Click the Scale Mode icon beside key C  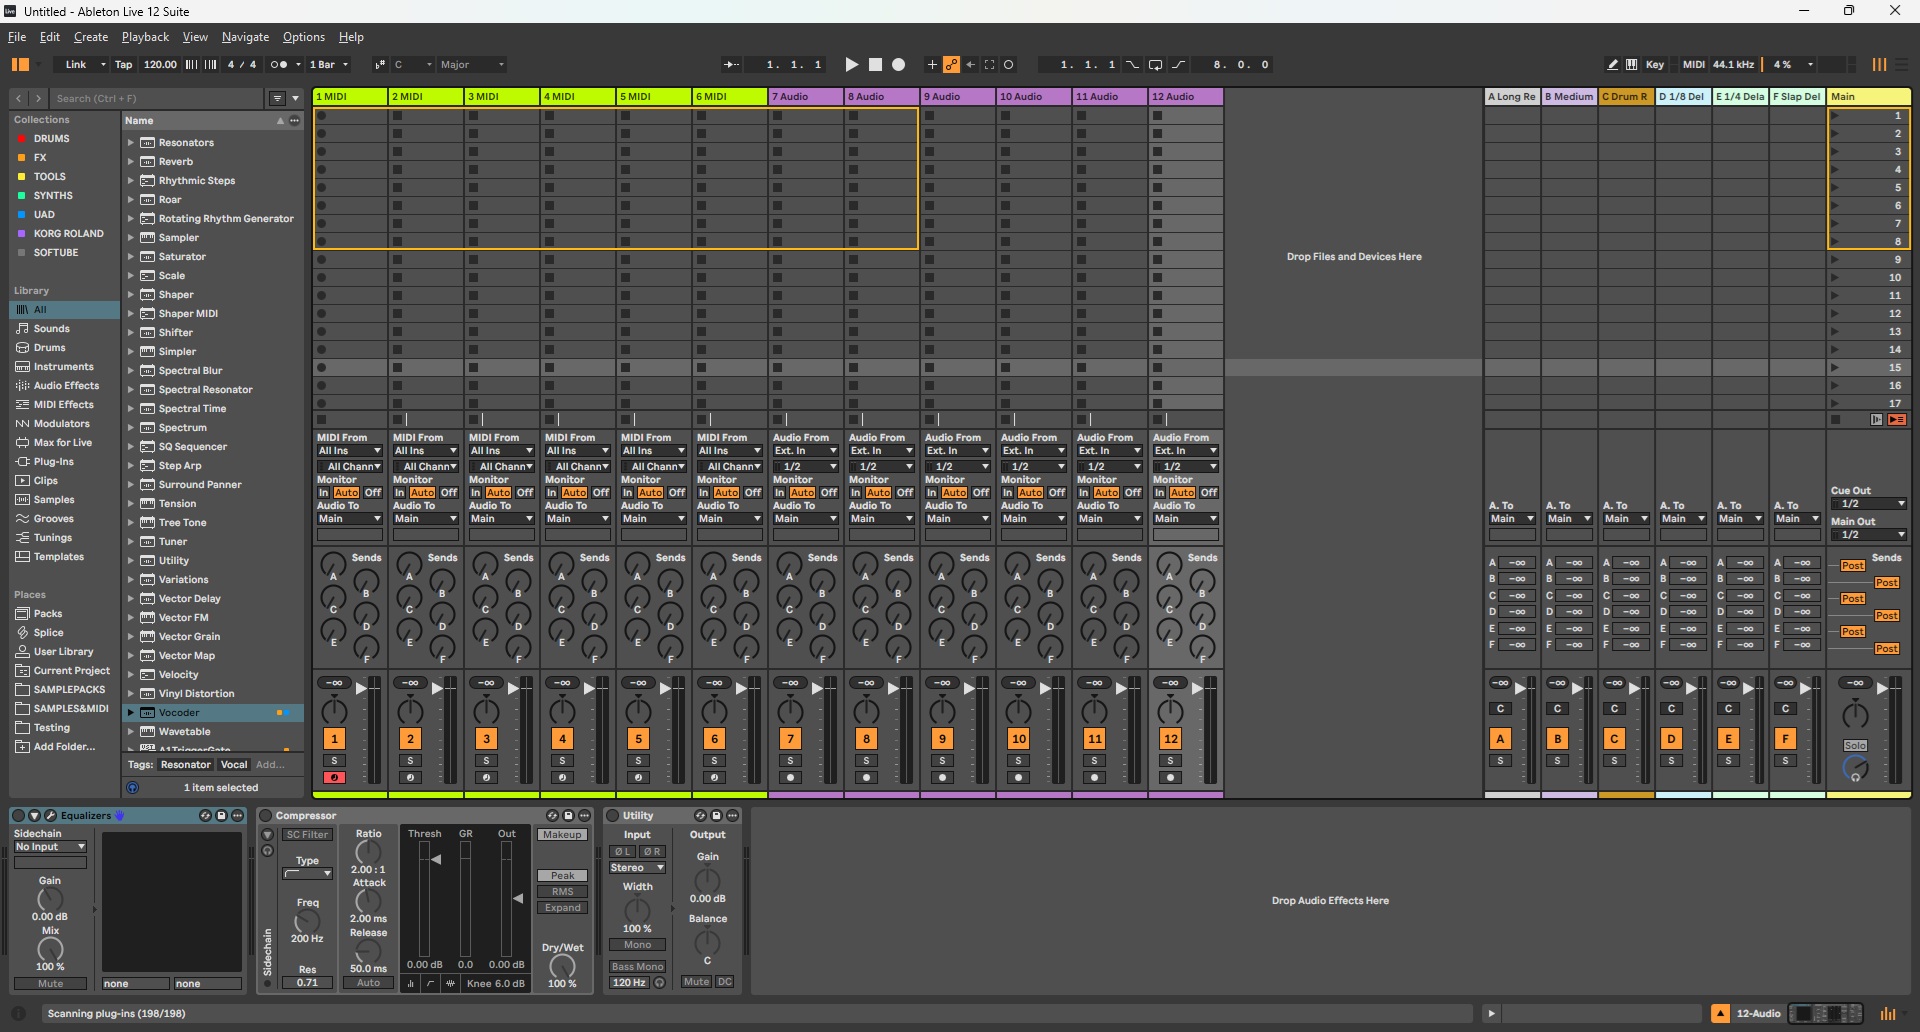(x=380, y=64)
